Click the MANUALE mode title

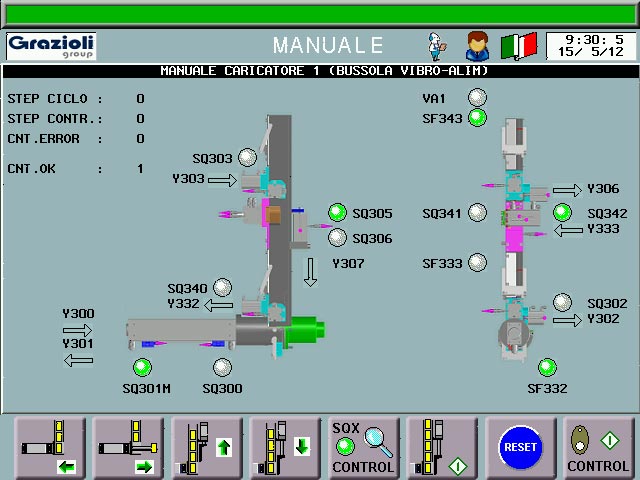click(x=328, y=45)
